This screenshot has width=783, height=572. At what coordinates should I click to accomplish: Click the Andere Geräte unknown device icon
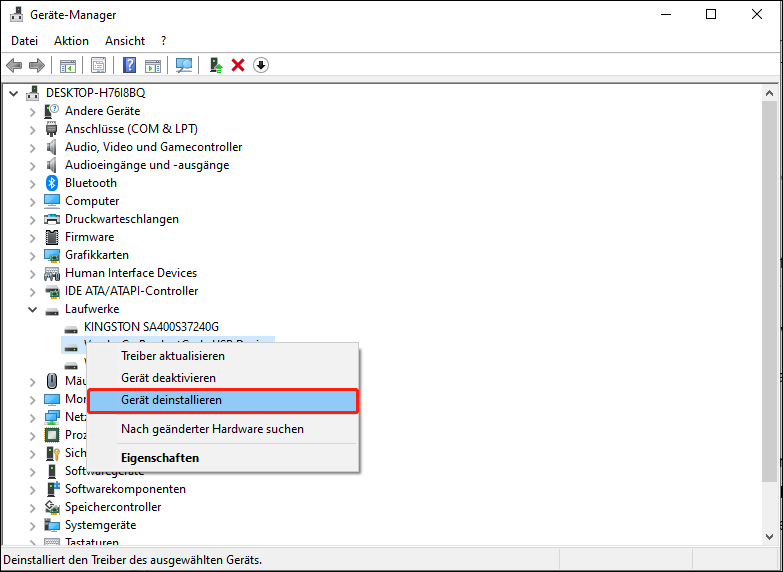coord(52,111)
